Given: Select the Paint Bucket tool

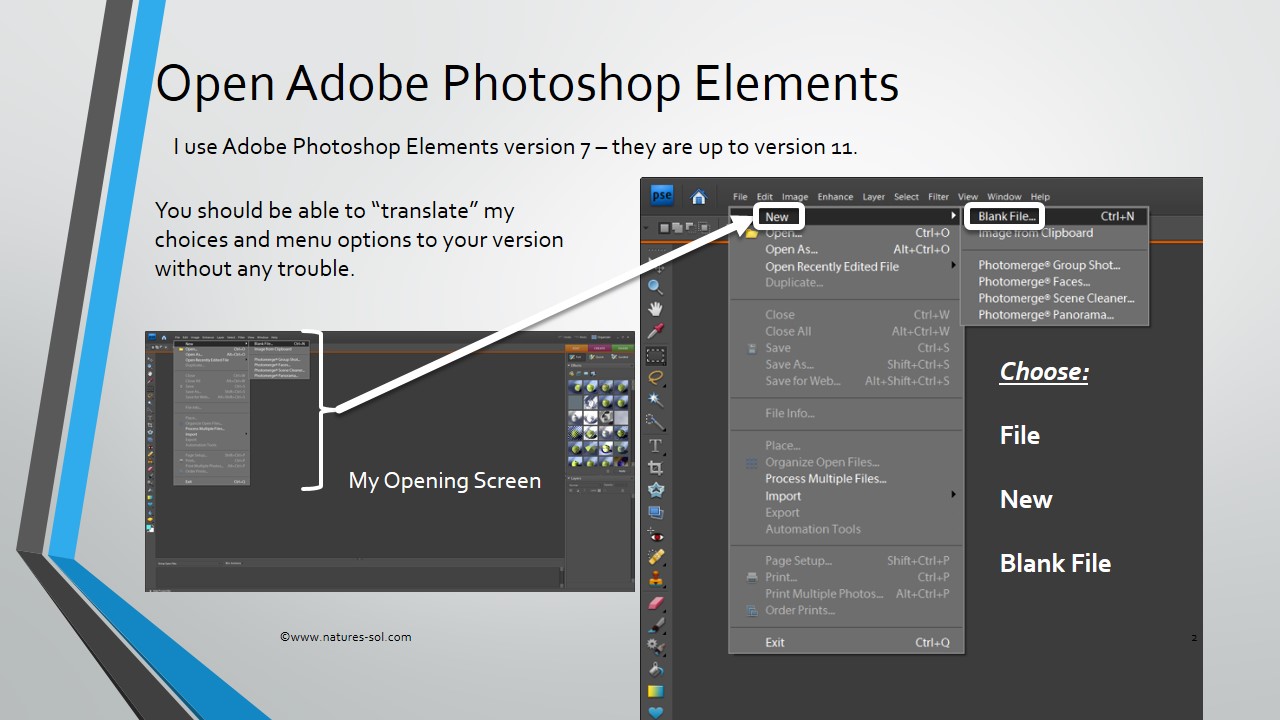Looking at the screenshot, I should [655, 669].
